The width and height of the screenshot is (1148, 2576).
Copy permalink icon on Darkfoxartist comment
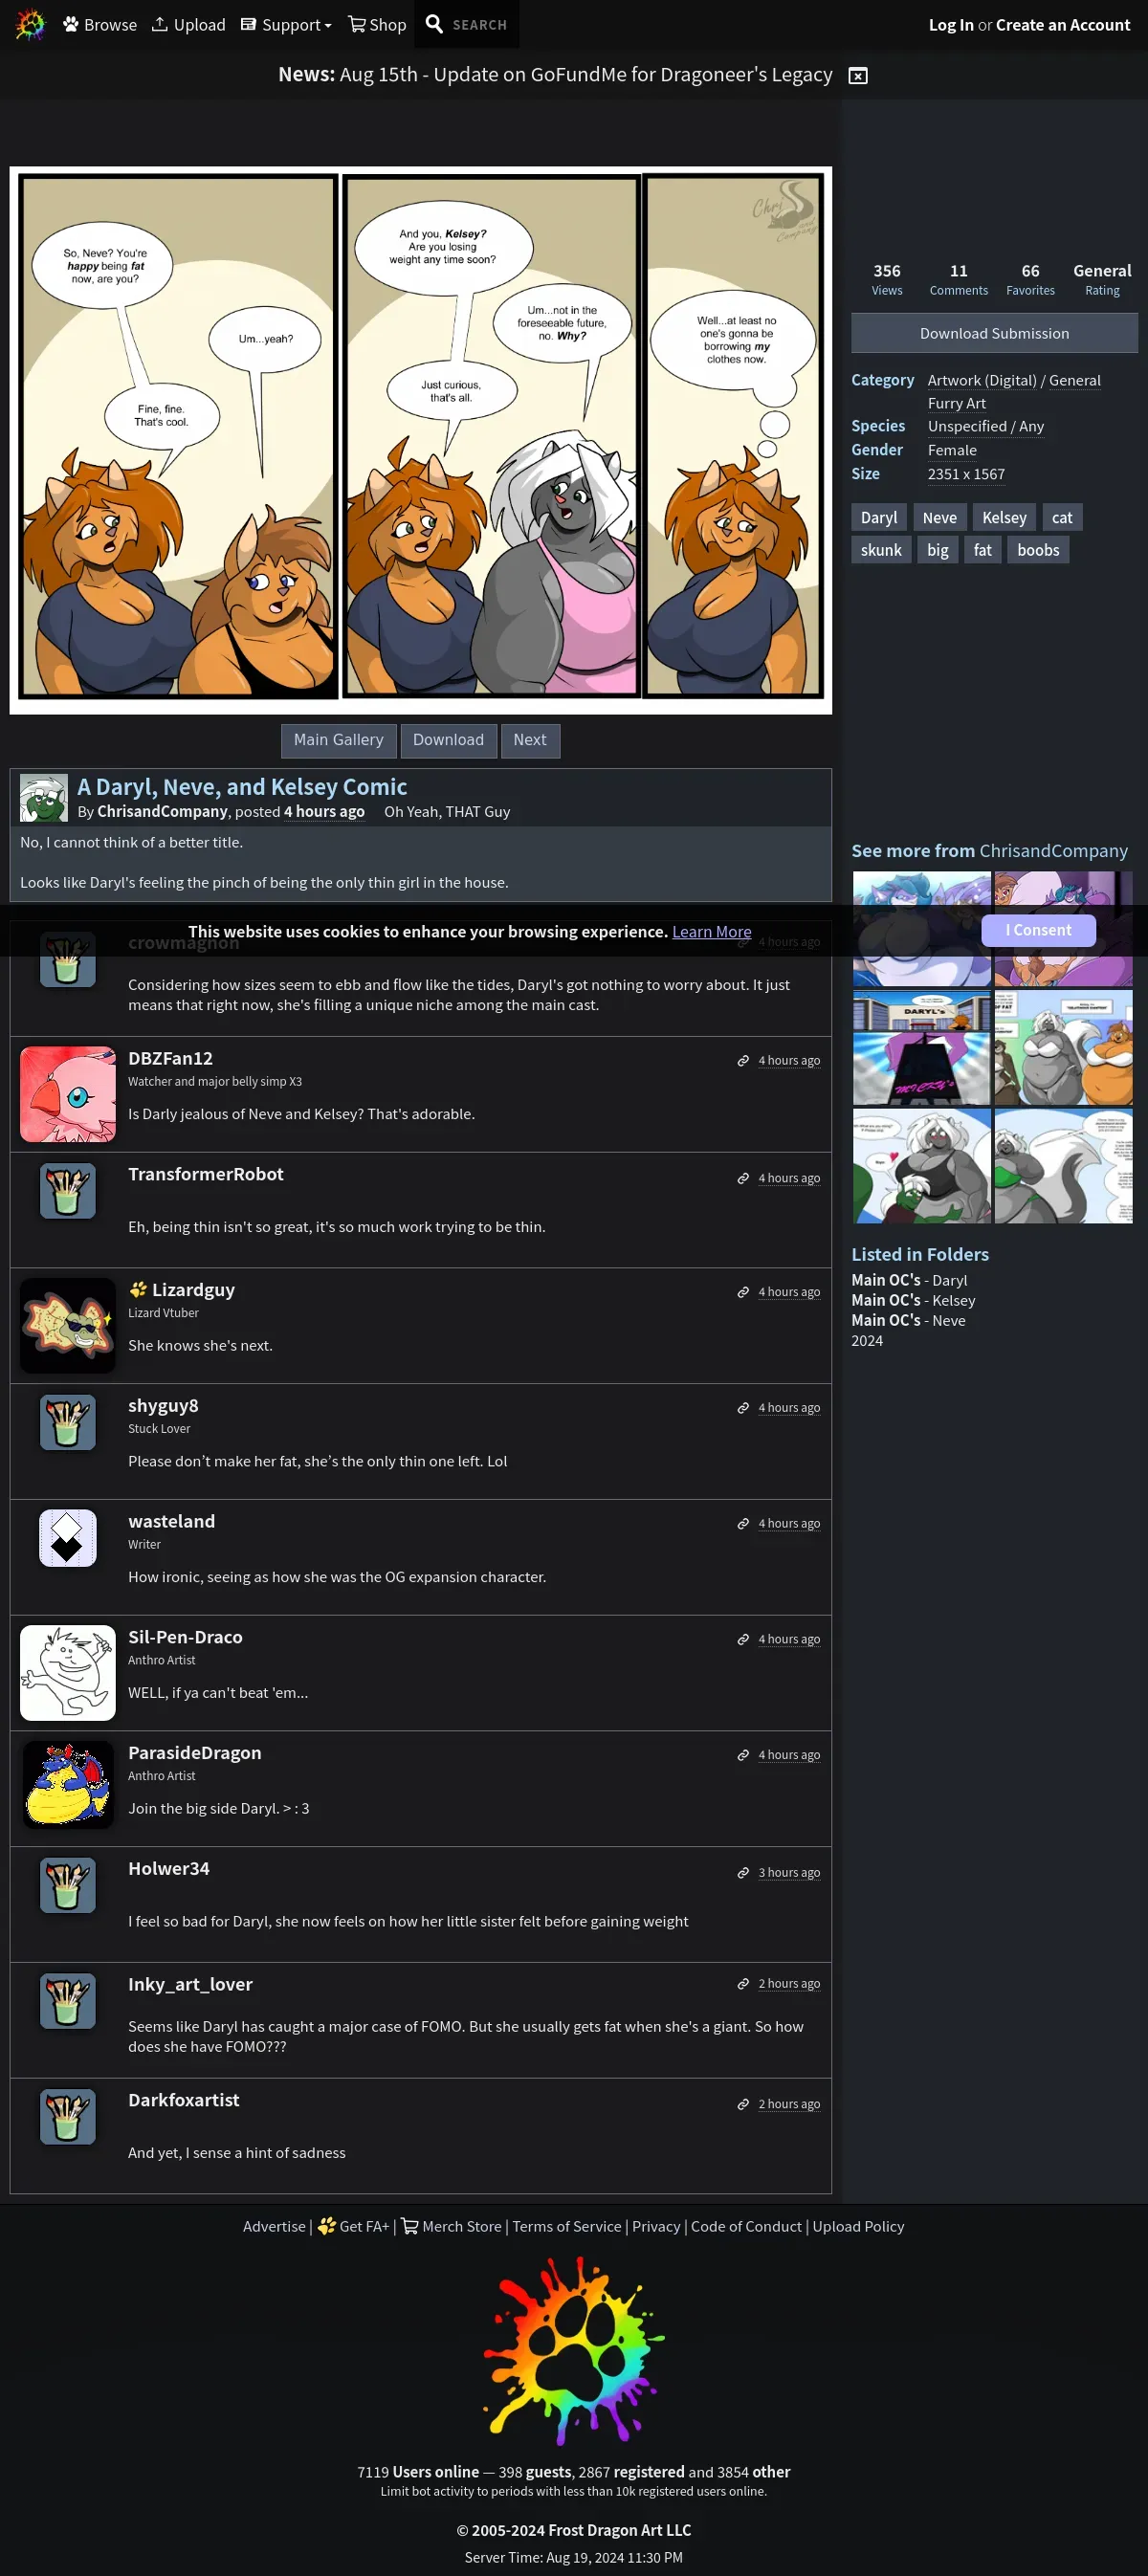tap(742, 2104)
